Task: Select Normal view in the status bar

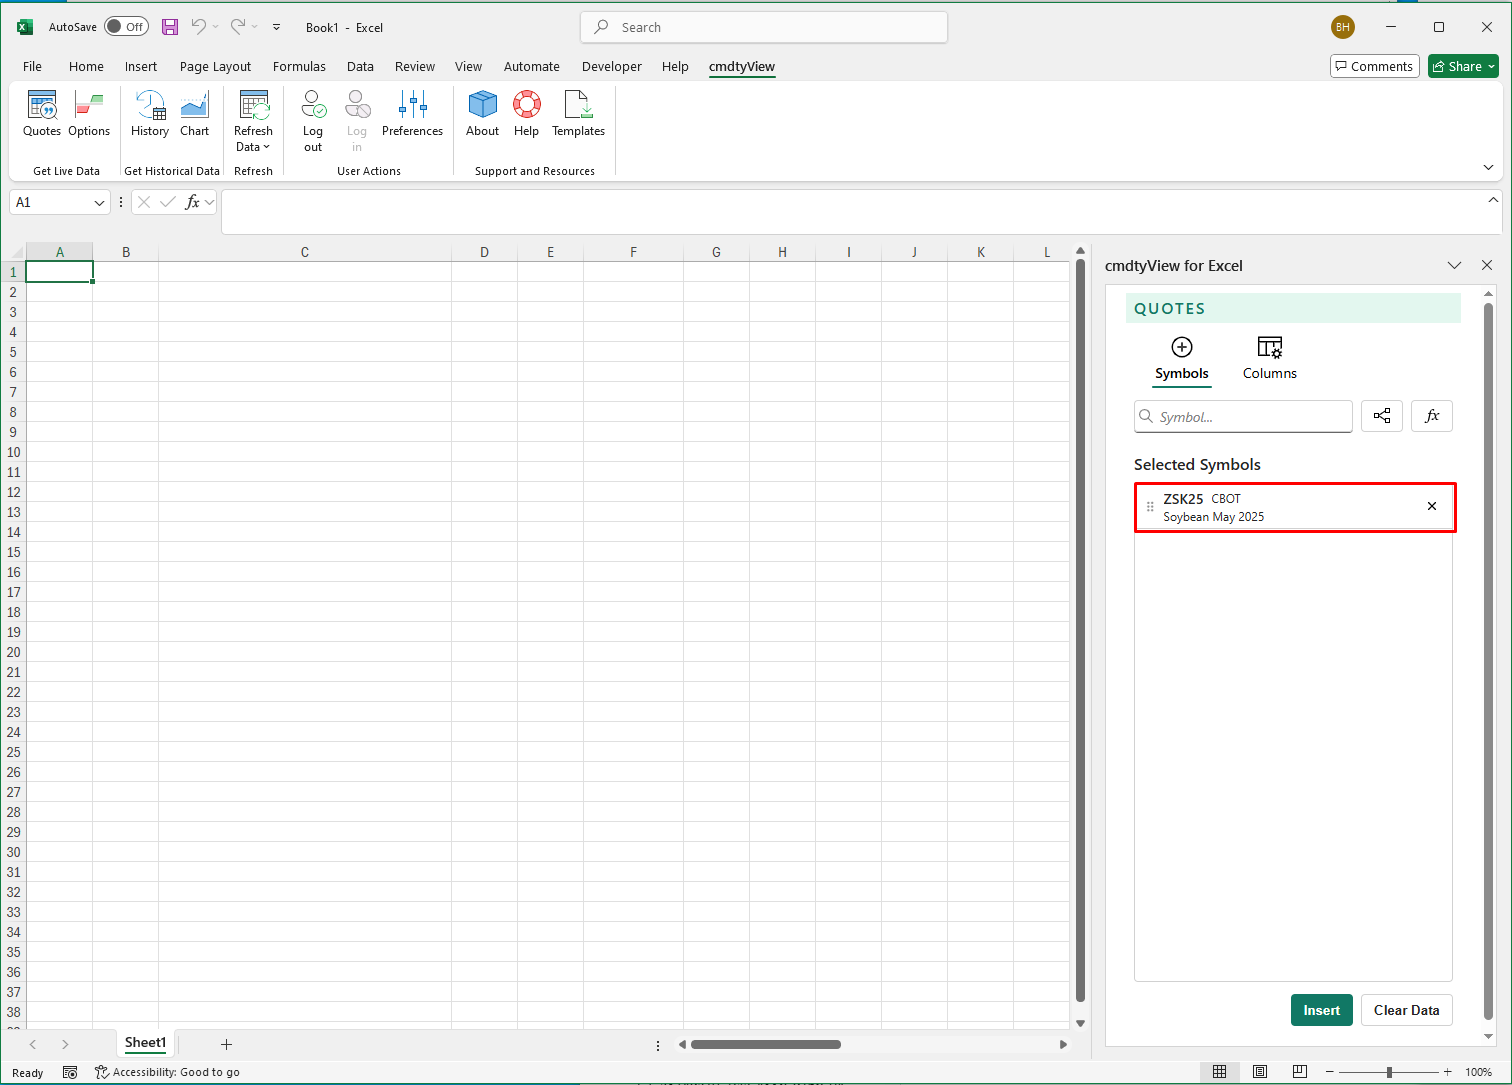Action: 1220,1072
